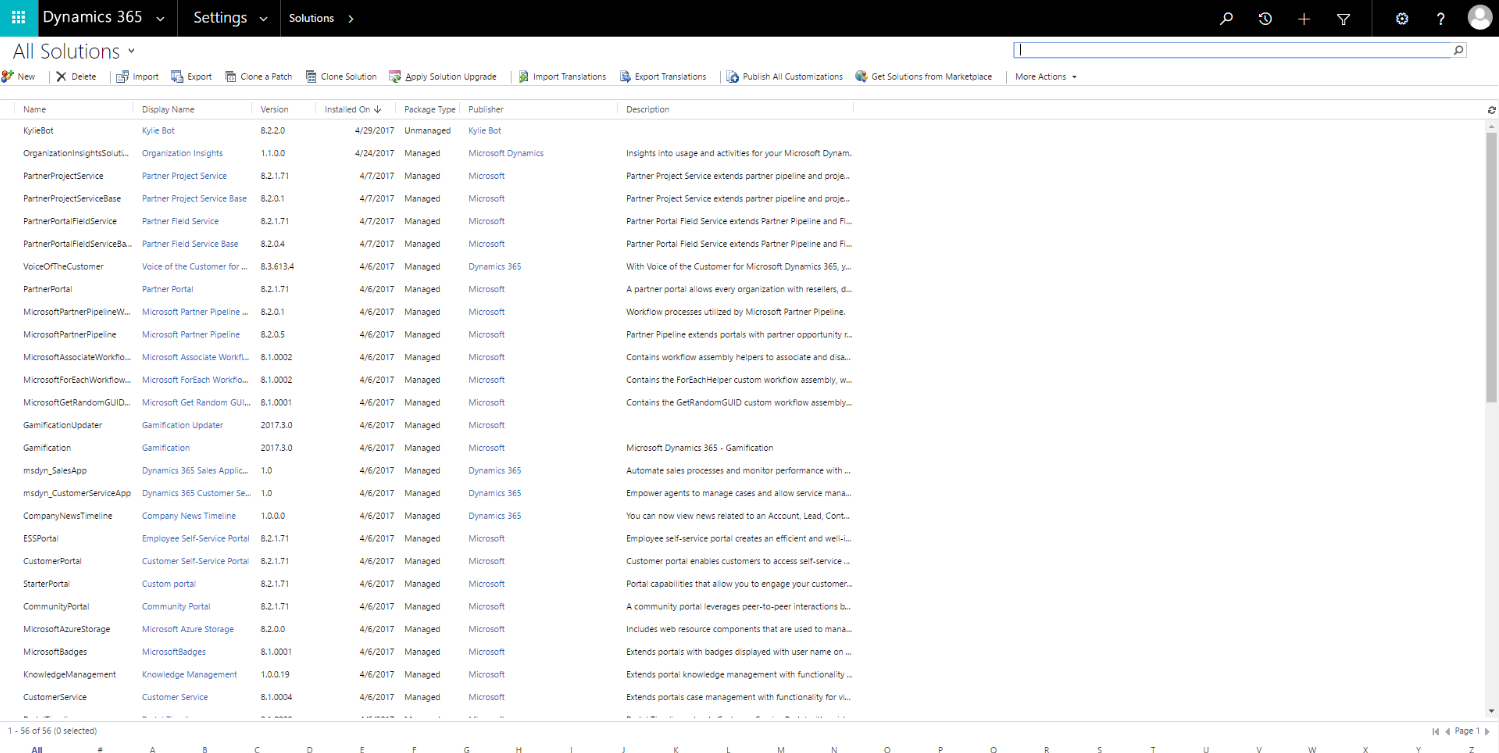1499x753 pixels.
Task: Go to previous page arrow
Action: coord(1449,731)
